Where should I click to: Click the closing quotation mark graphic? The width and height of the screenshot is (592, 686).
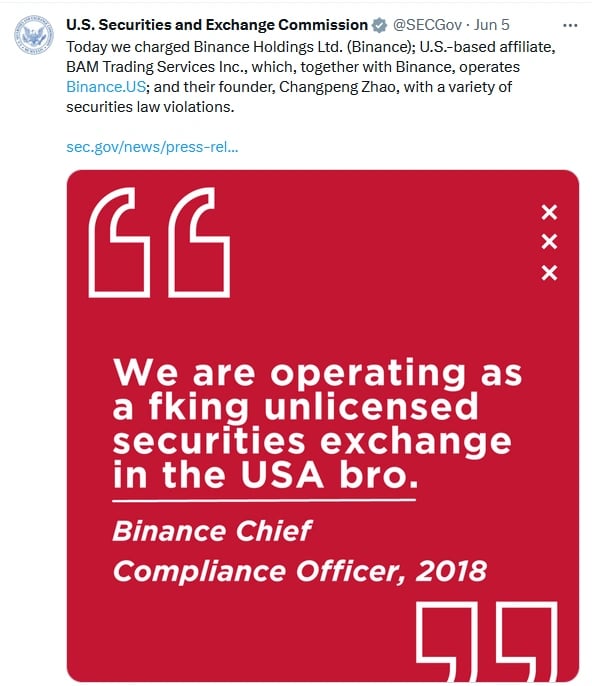(x=487, y=641)
